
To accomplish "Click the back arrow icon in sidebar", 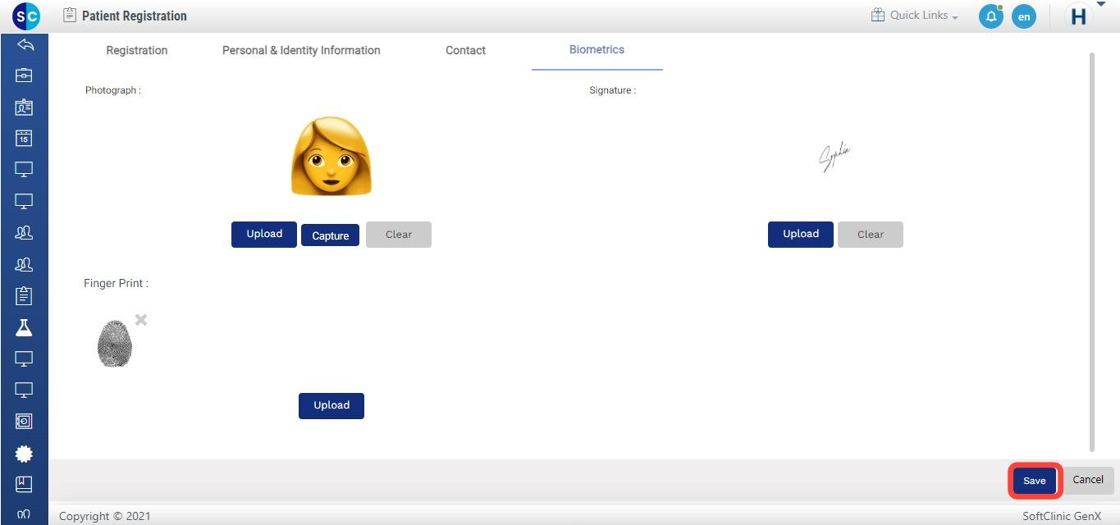I will point(24,45).
